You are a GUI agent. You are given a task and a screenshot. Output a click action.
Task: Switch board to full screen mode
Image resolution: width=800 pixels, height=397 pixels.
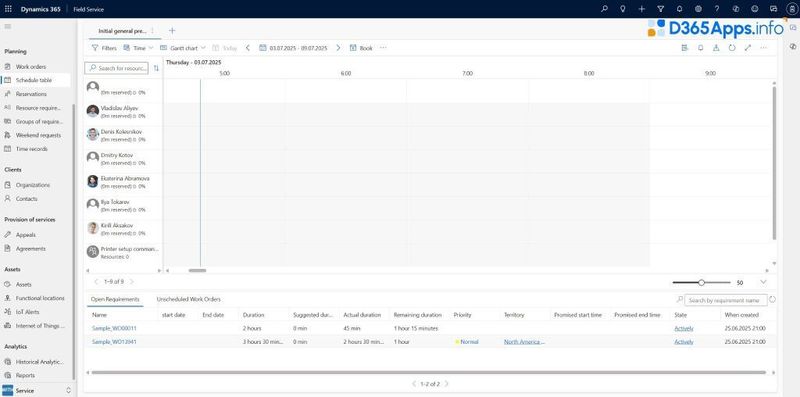(x=747, y=47)
